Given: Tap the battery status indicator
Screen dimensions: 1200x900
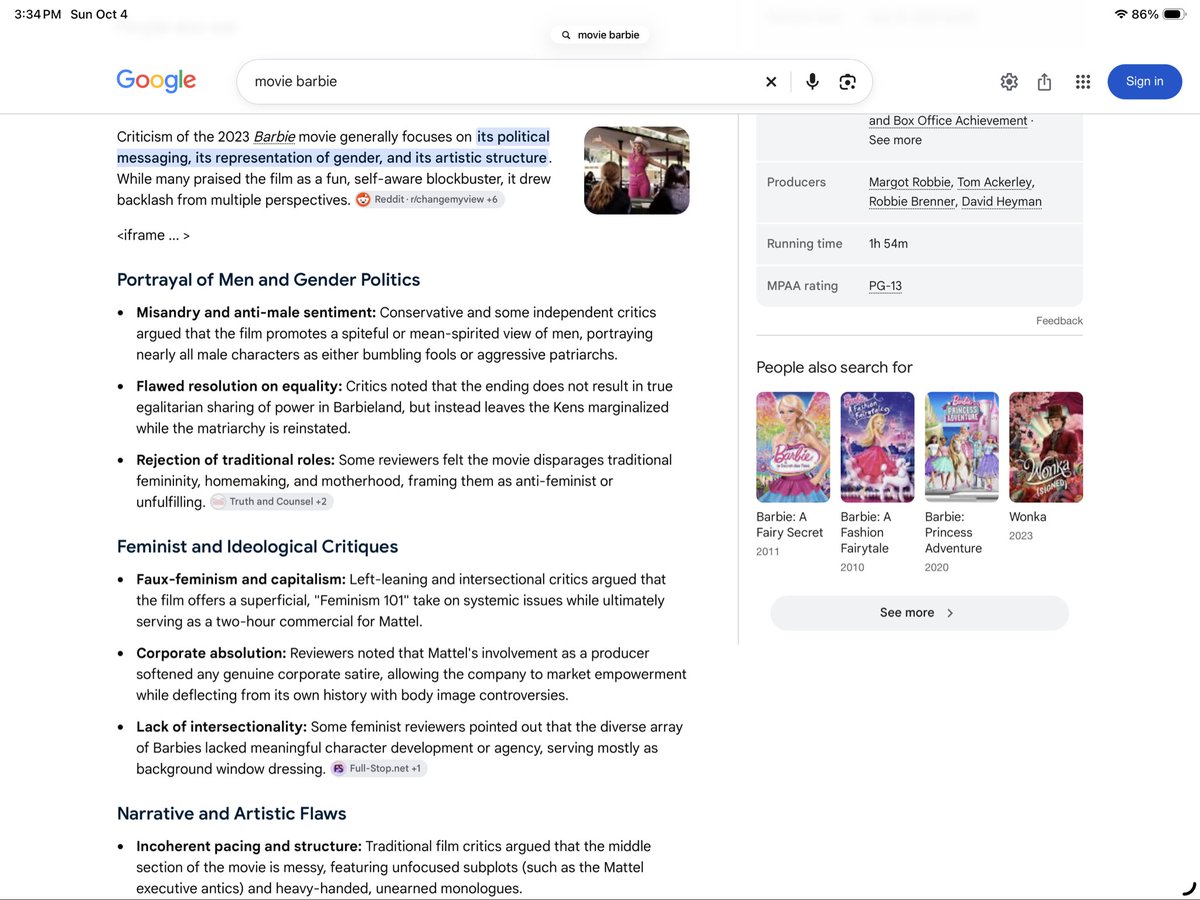Looking at the screenshot, I should [x=1174, y=14].
